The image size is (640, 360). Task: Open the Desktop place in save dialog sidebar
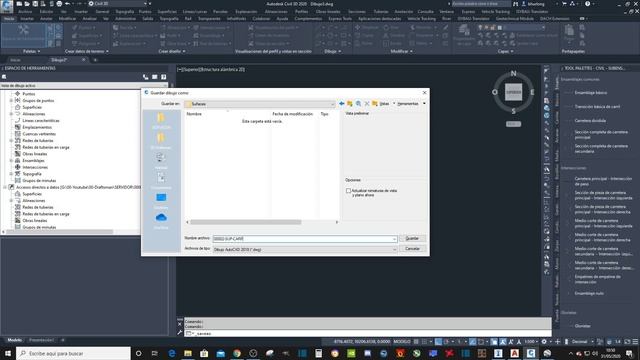point(161,200)
